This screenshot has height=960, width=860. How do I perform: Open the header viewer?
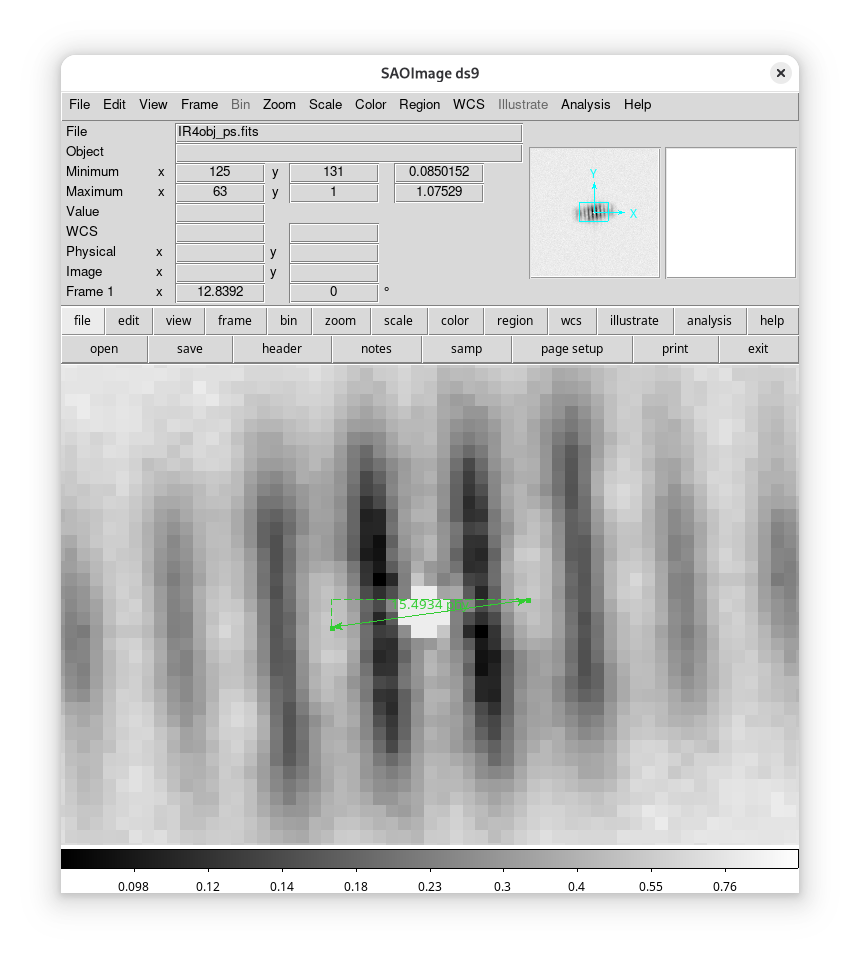tap(281, 349)
